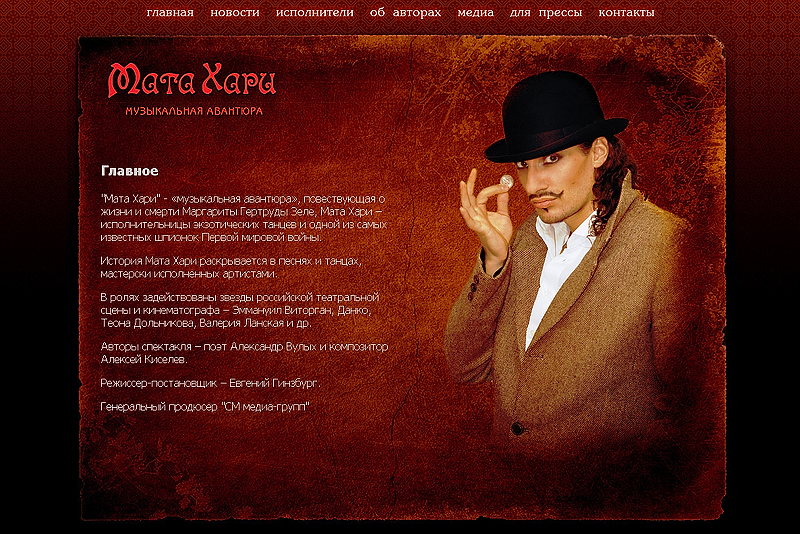Click the Мата Хари logo

[x=192, y=80]
